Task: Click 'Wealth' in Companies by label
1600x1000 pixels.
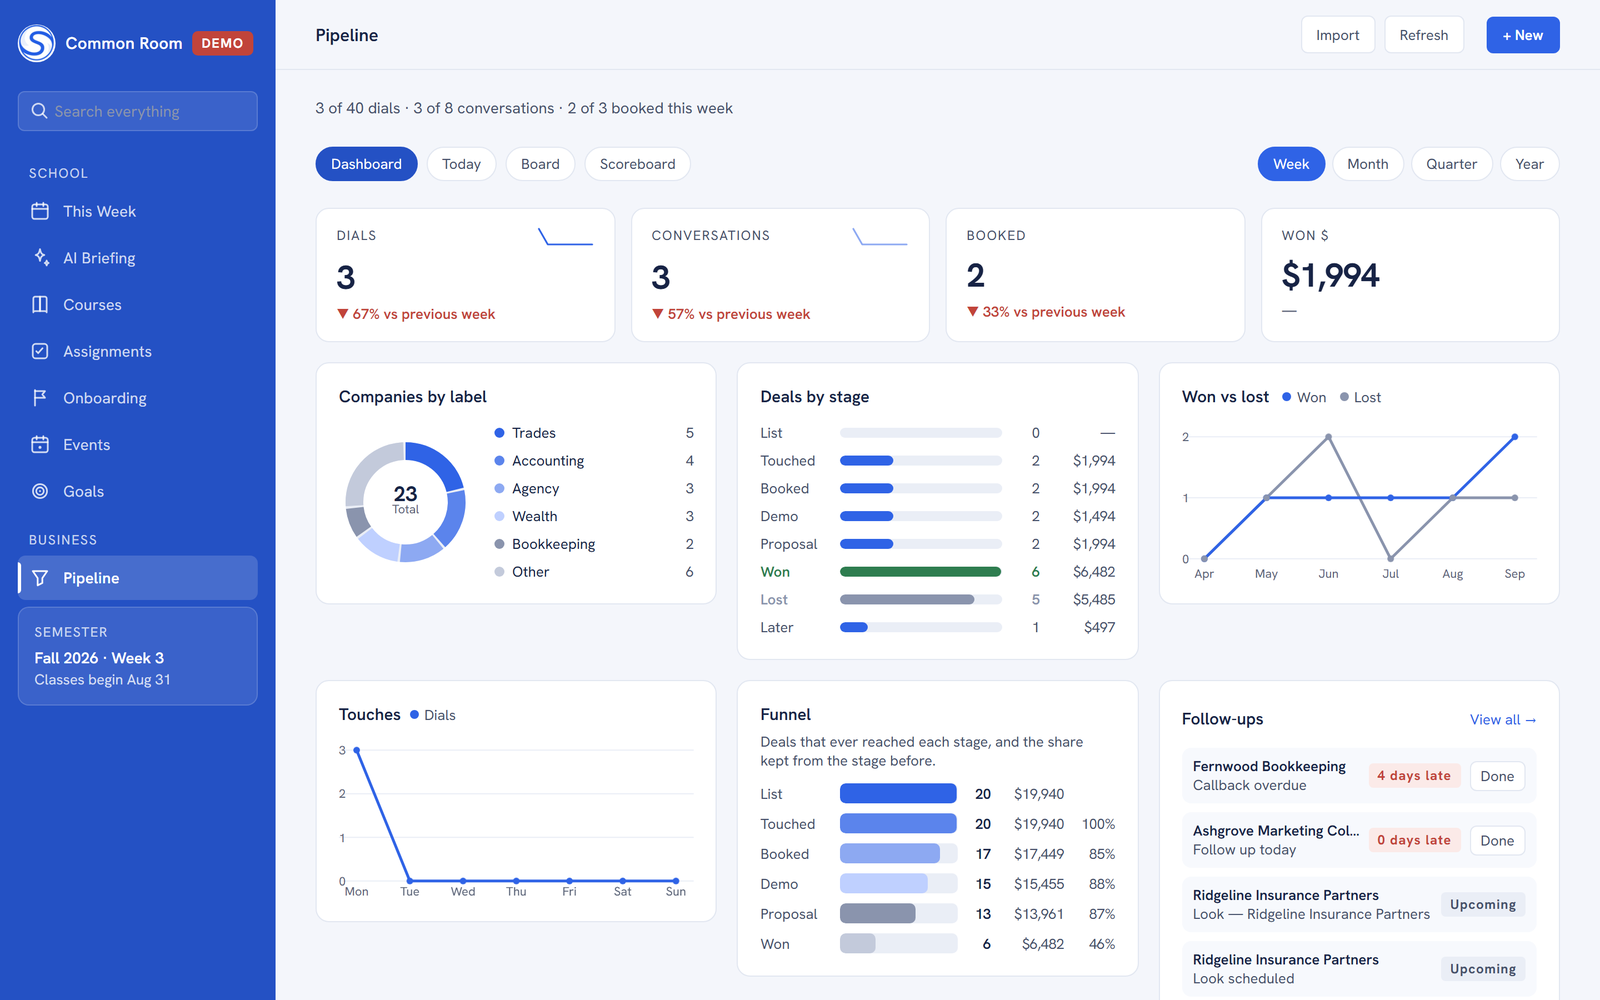Action: [534, 516]
